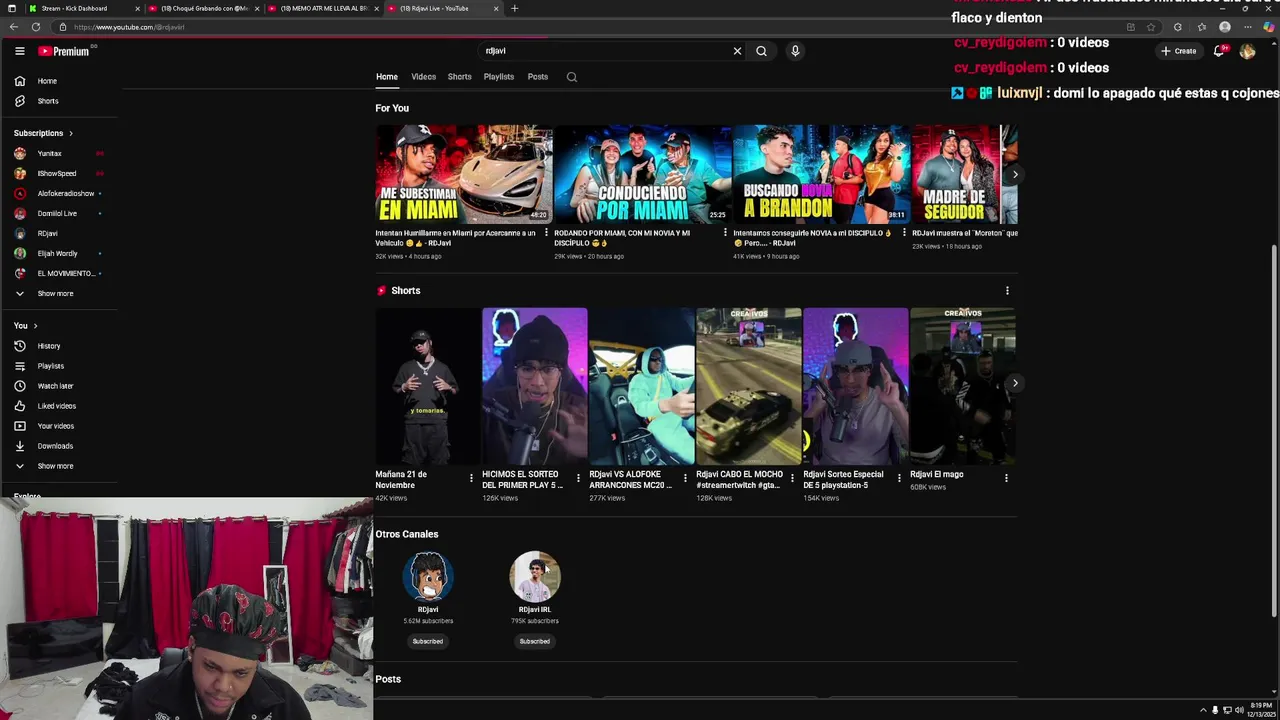Image resolution: width=1280 pixels, height=720 pixels.
Task: Open Rdjavi CABO EL MOCHO short
Action: click(x=748, y=386)
